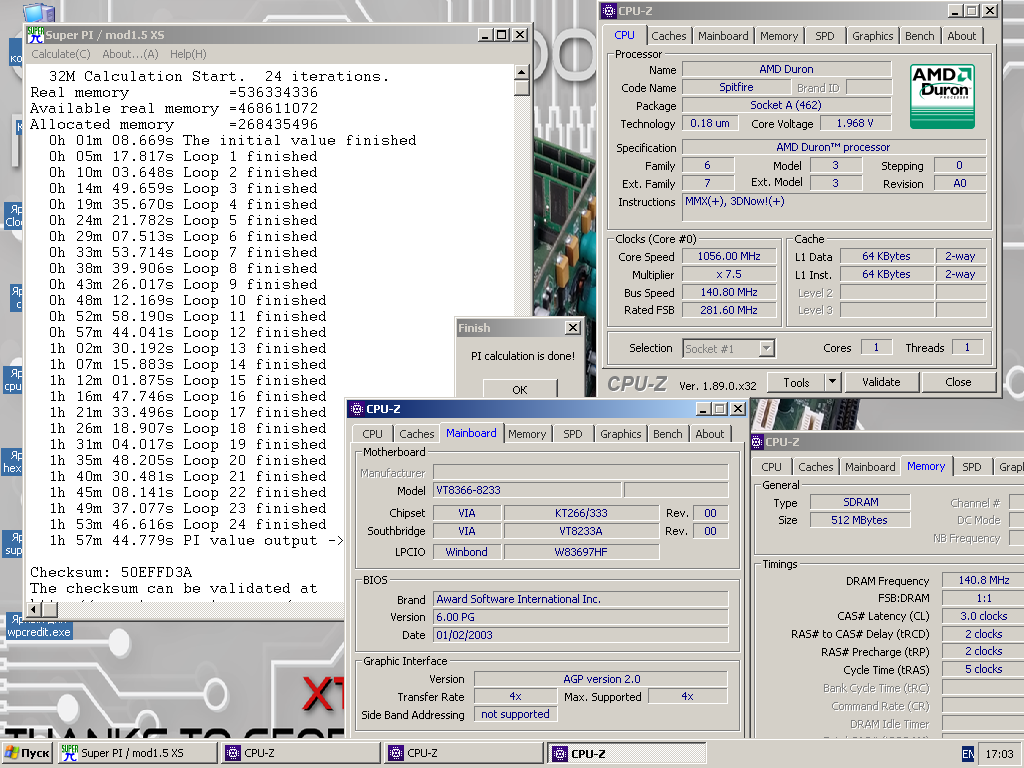Switch to Graphics tab in top CPU-Z window
The width and height of the screenshot is (1024, 768).
click(x=872, y=36)
